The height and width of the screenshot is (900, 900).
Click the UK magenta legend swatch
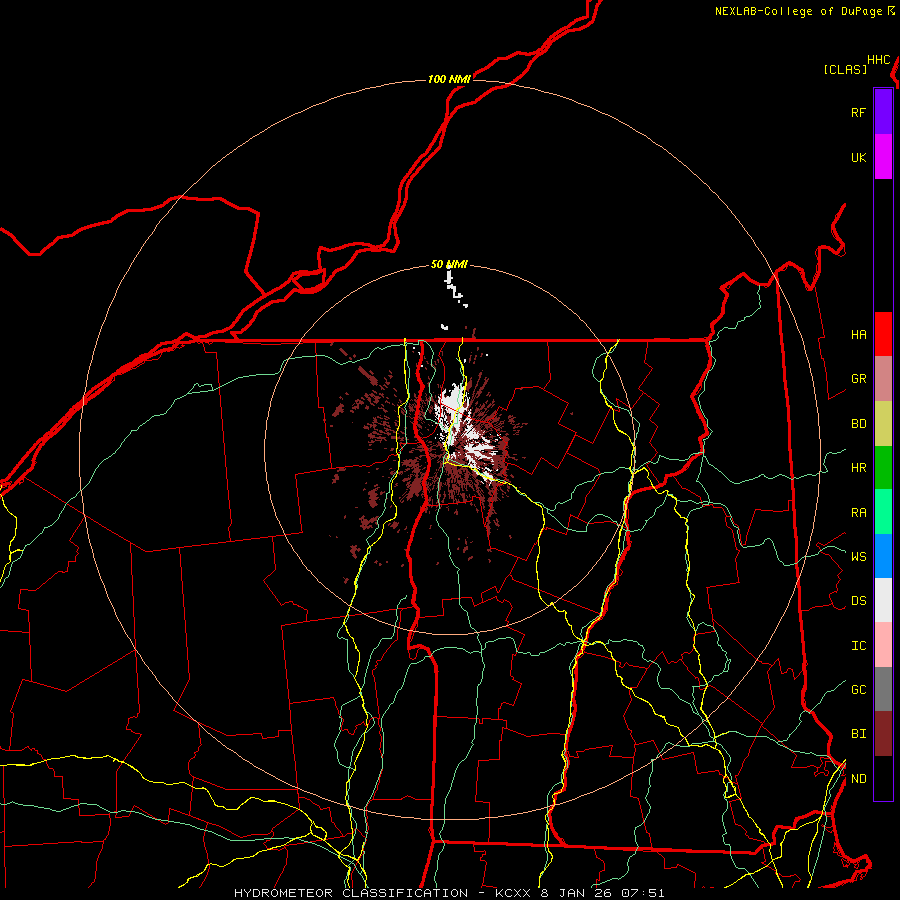pos(883,157)
